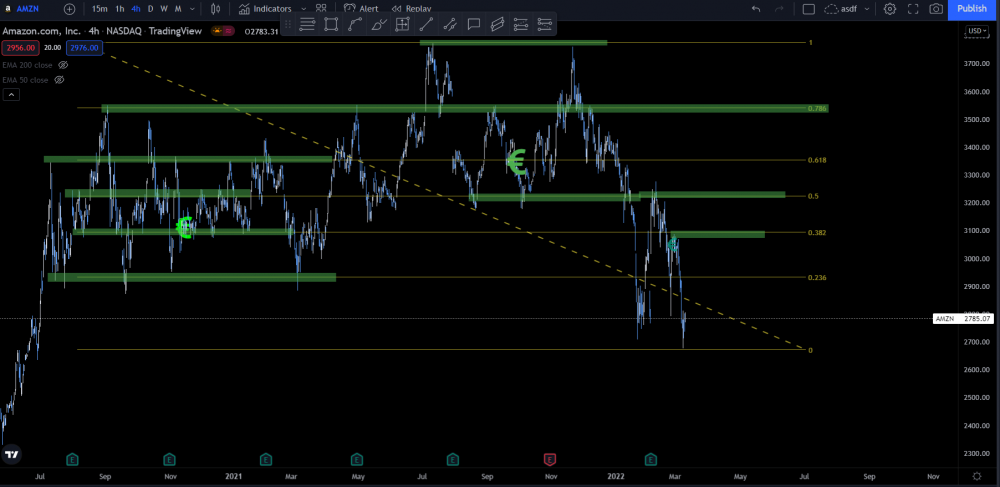This screenshot has height=487, width=1000.
Task: Open the USD currency dropdown
Action: [976, 31]
